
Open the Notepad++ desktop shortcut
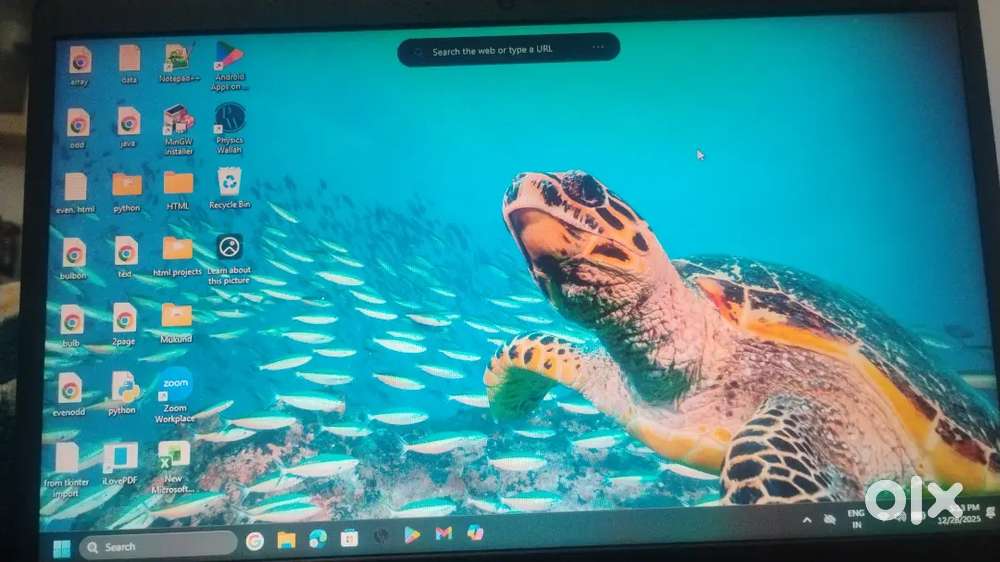pyautogui.click(x=178, y=59)
